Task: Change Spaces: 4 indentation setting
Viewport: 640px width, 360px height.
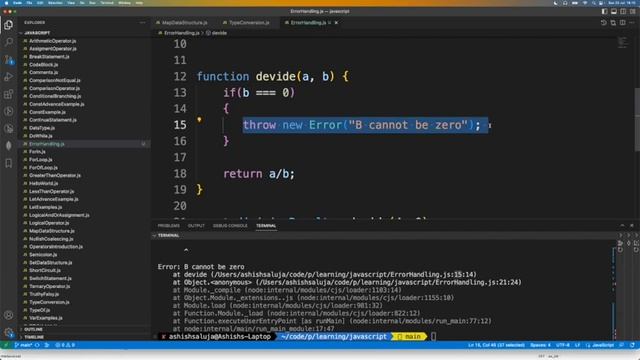Action: pos(540,345)
